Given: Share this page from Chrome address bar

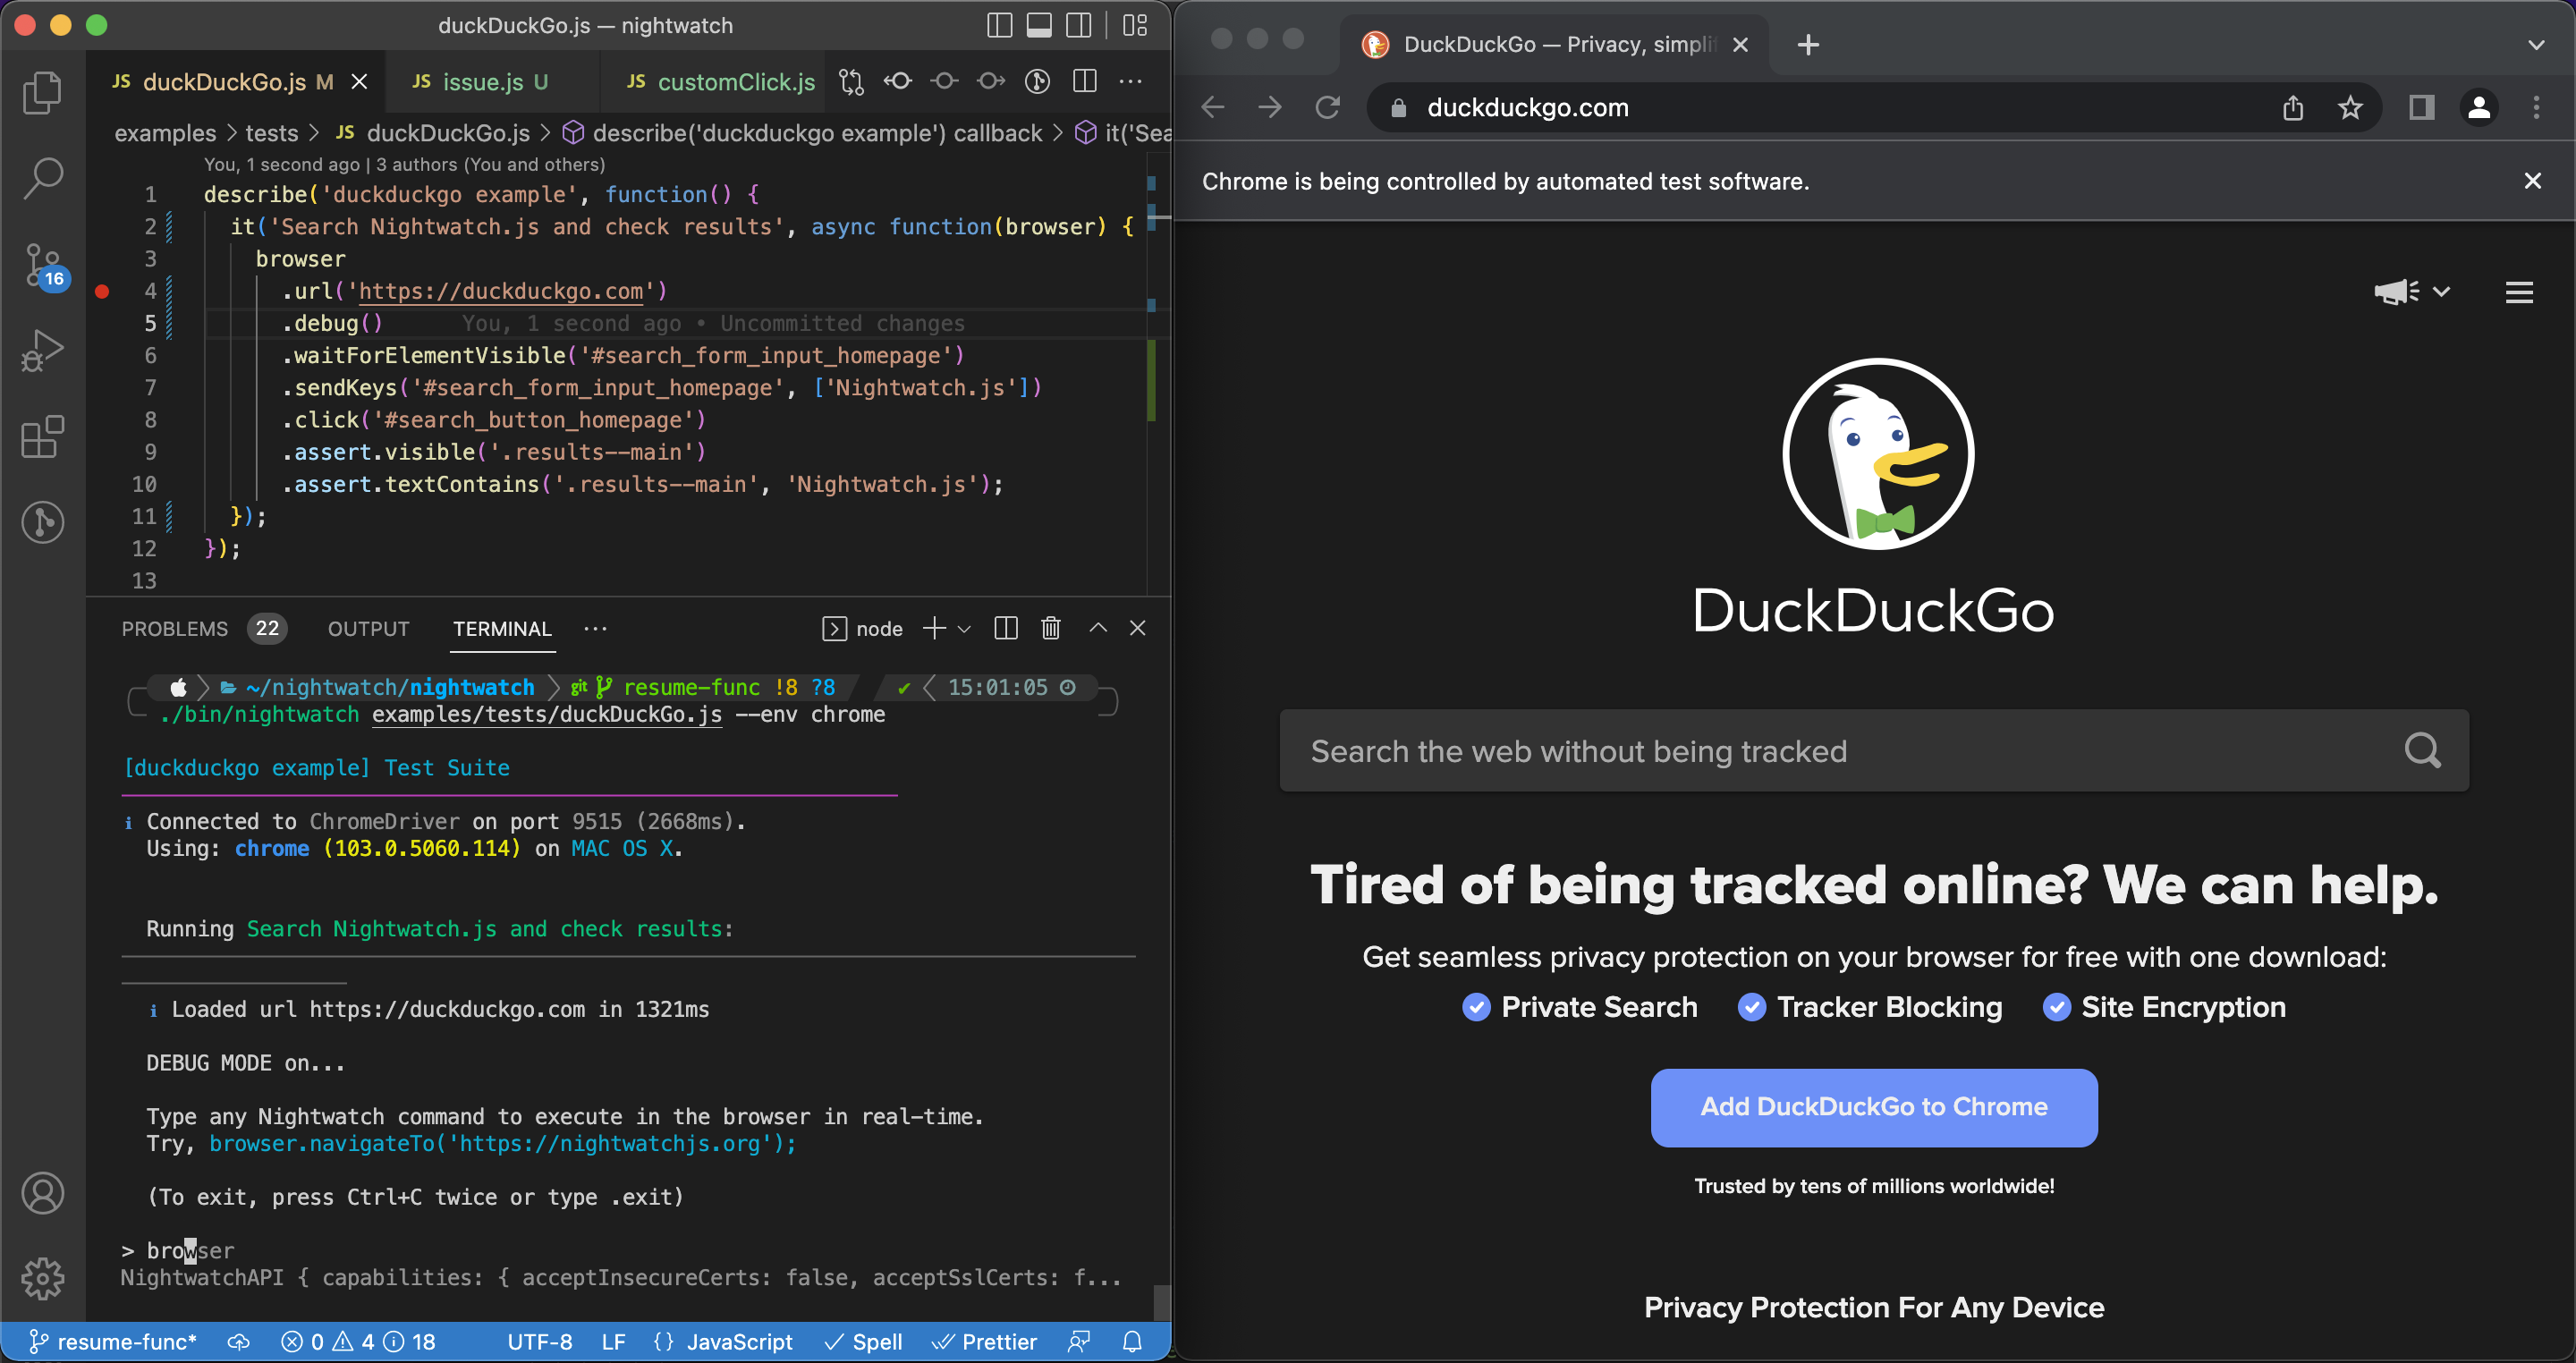Looking at the screenshot, I should (2293, 107).
